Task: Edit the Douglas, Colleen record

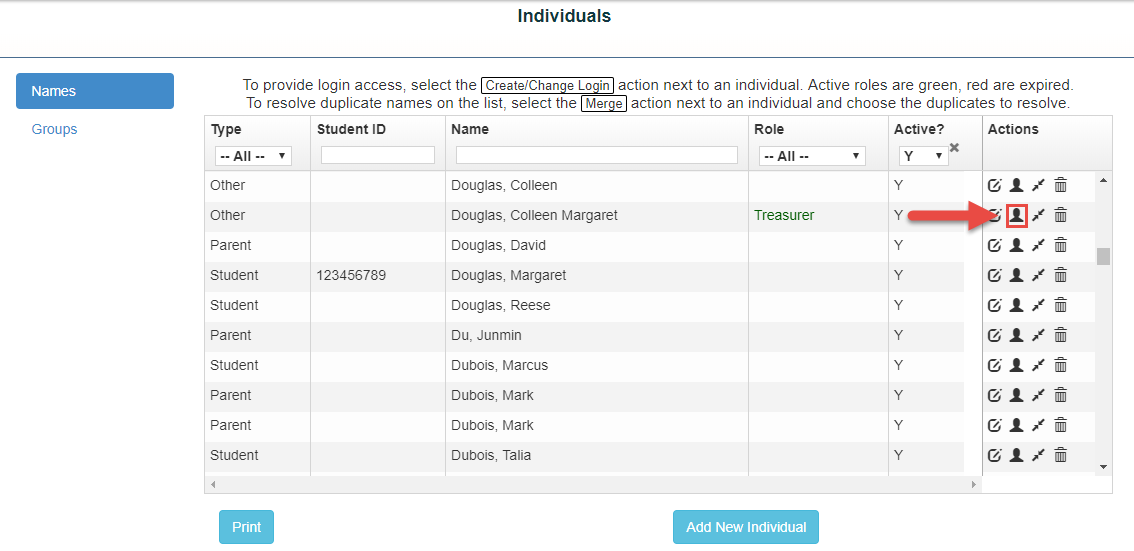Action: point(994,185)
